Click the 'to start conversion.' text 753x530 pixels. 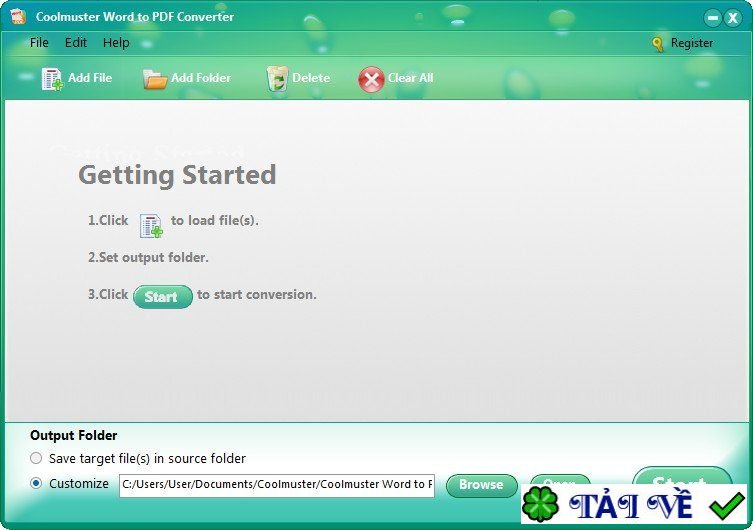tap(257, 294)
